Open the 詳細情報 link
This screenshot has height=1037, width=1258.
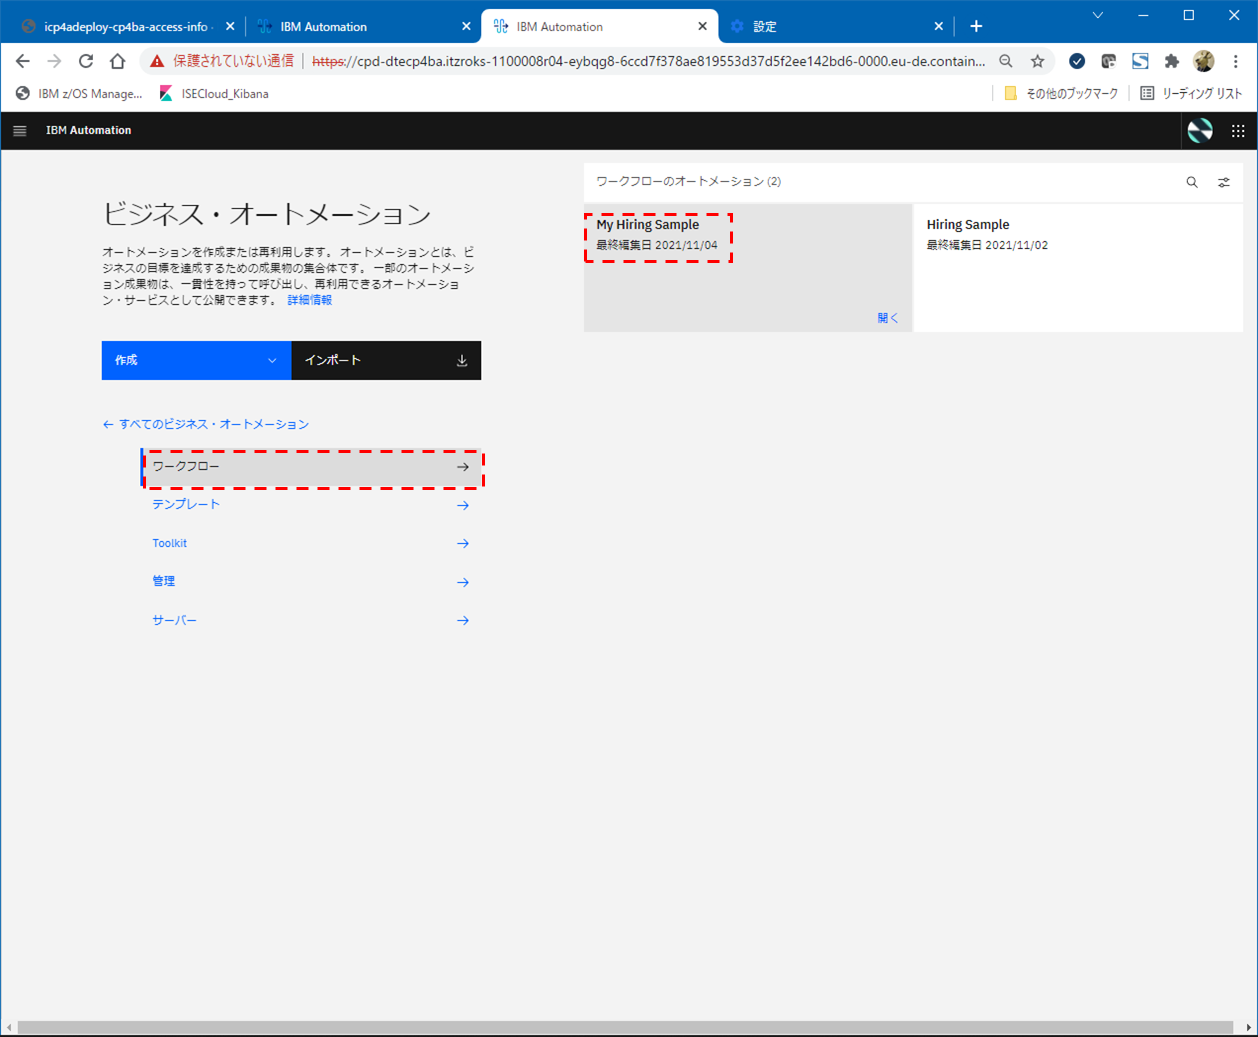tap(310, 300)
